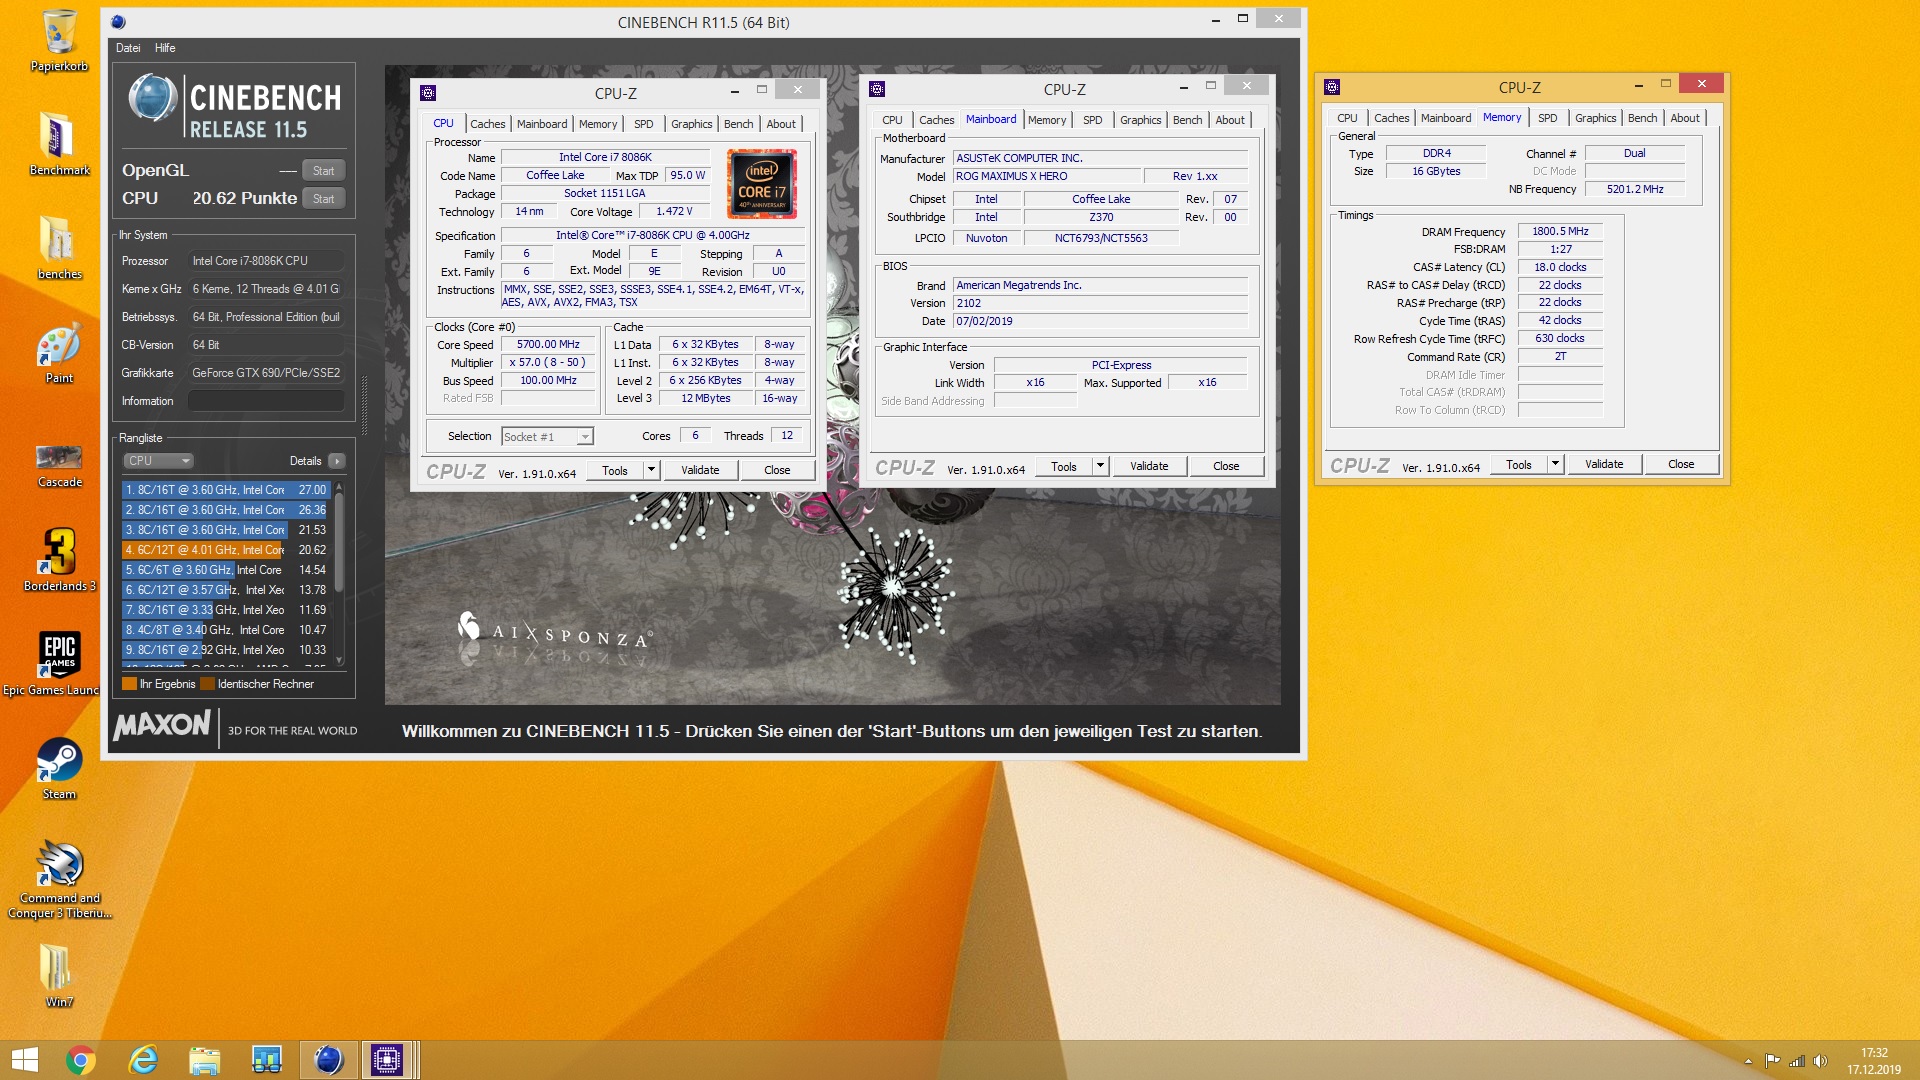
Task: Launch Steam from the desktop
Action: click(x=59, y=768)
